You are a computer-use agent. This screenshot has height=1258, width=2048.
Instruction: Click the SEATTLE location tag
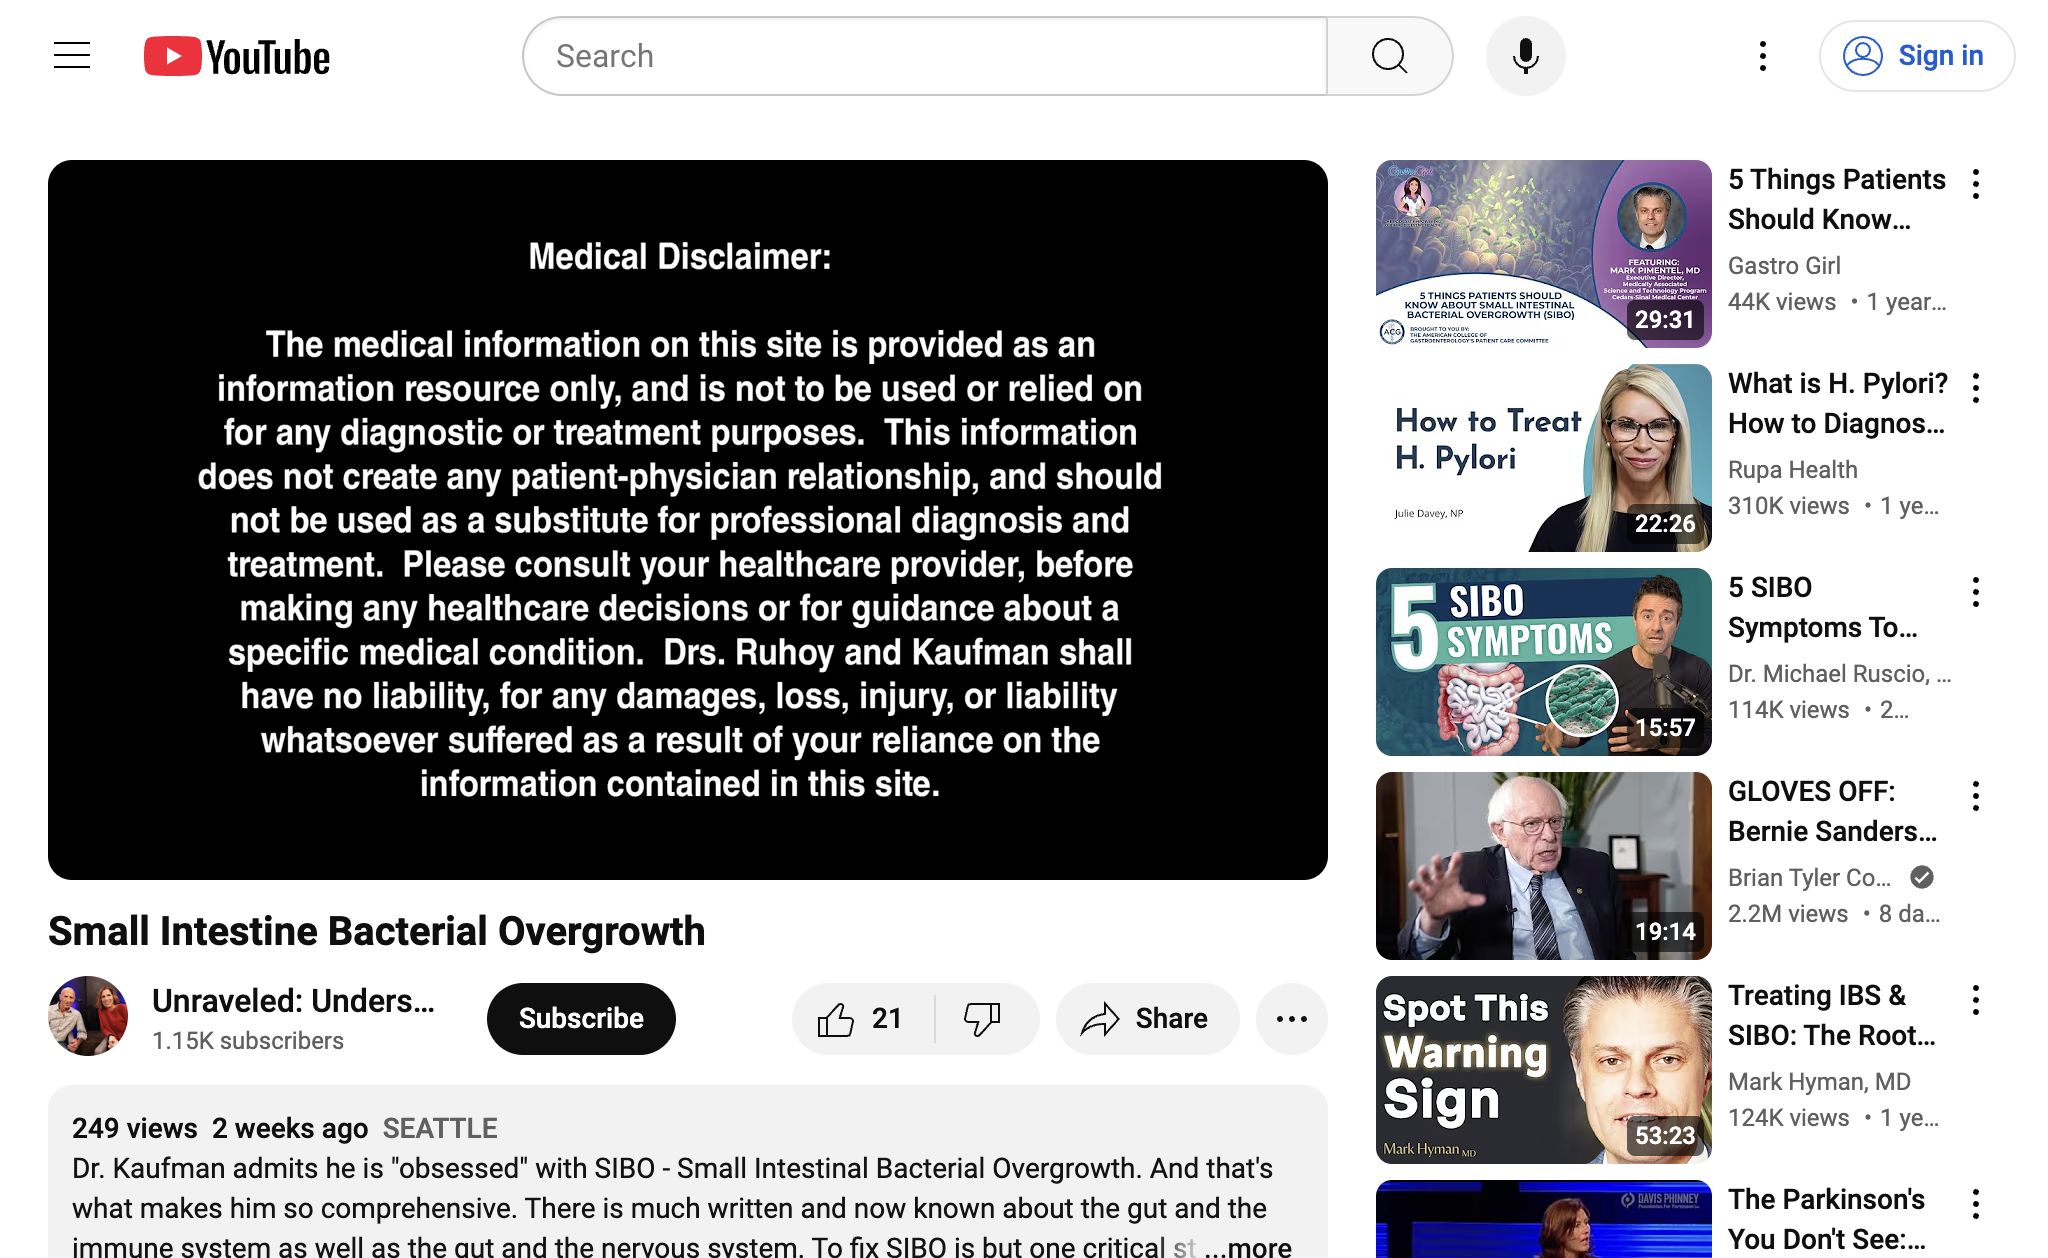coord(440,1129)
